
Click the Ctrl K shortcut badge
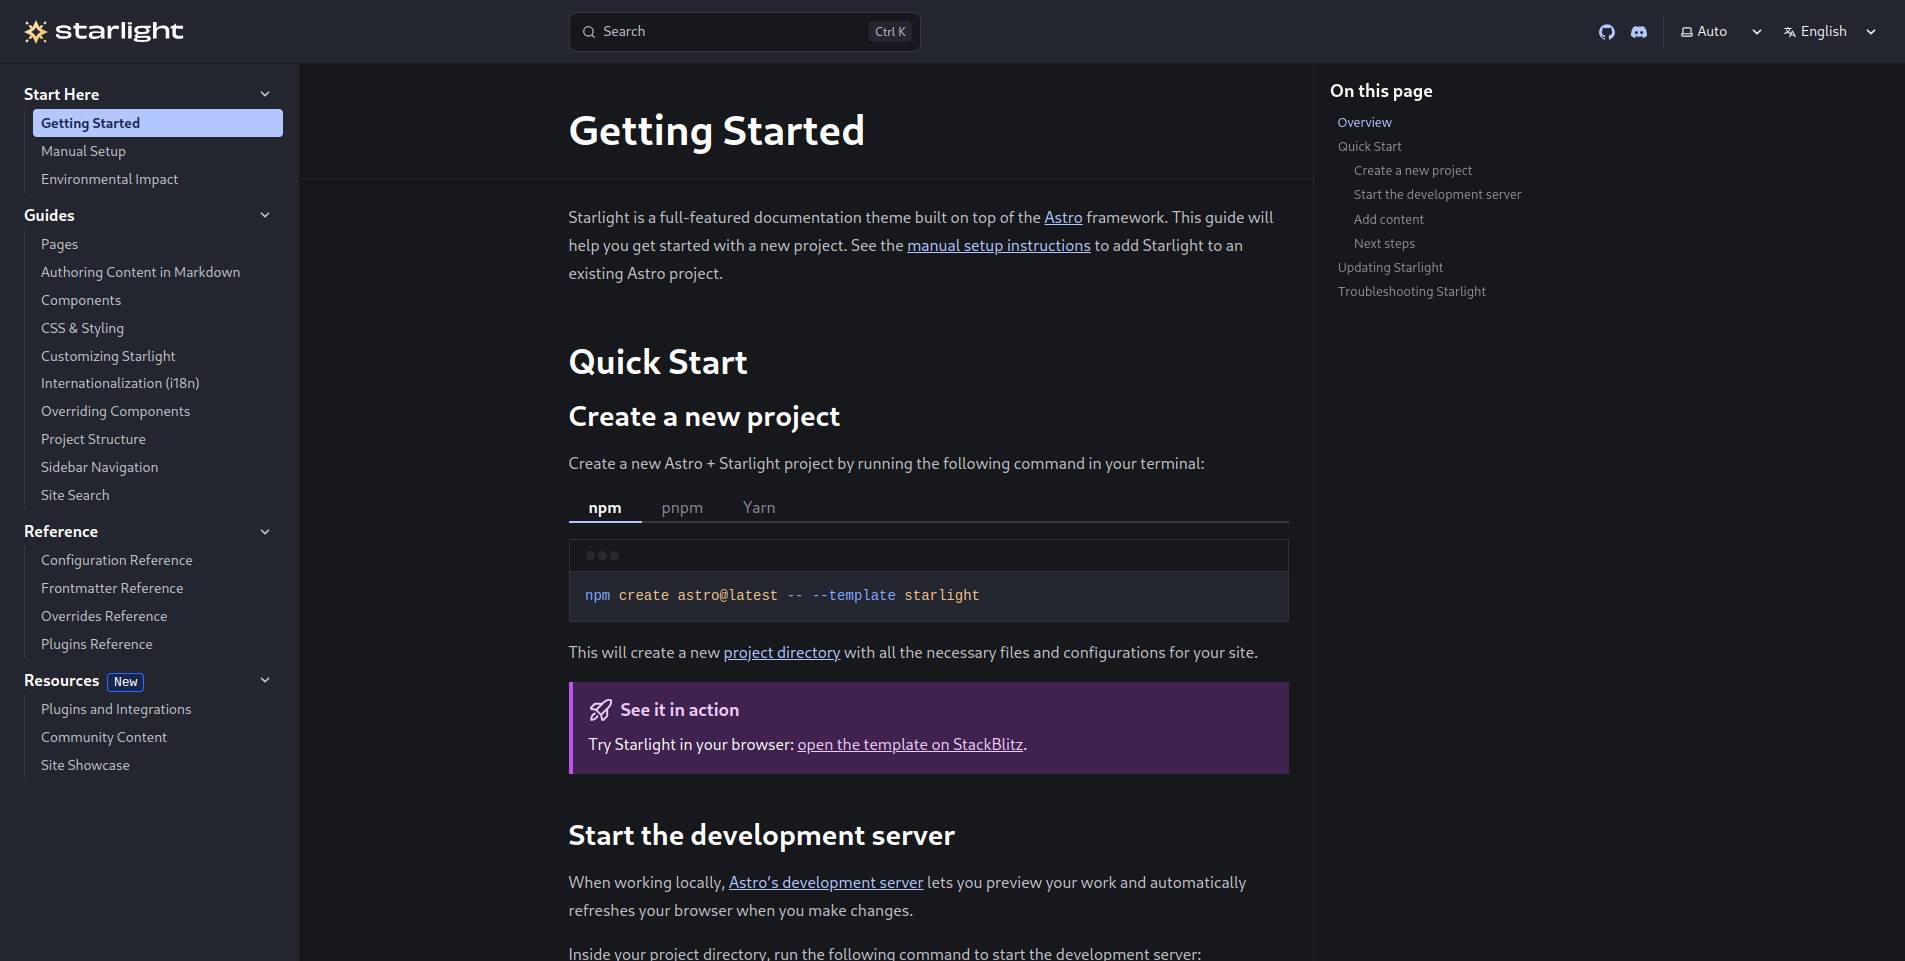tap(890, 32)
